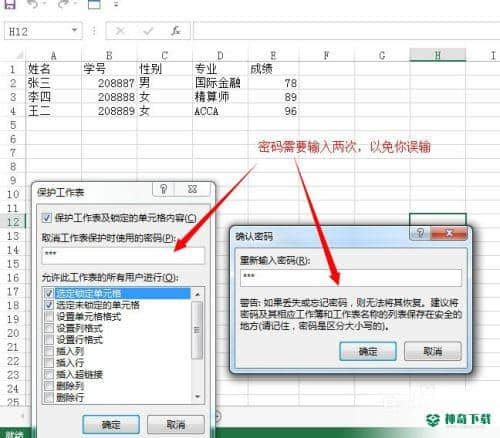Uncheck 选定未锁定的单元格 option
The width and height of the screenshot is (500, 438).
[x=49, y=305]
